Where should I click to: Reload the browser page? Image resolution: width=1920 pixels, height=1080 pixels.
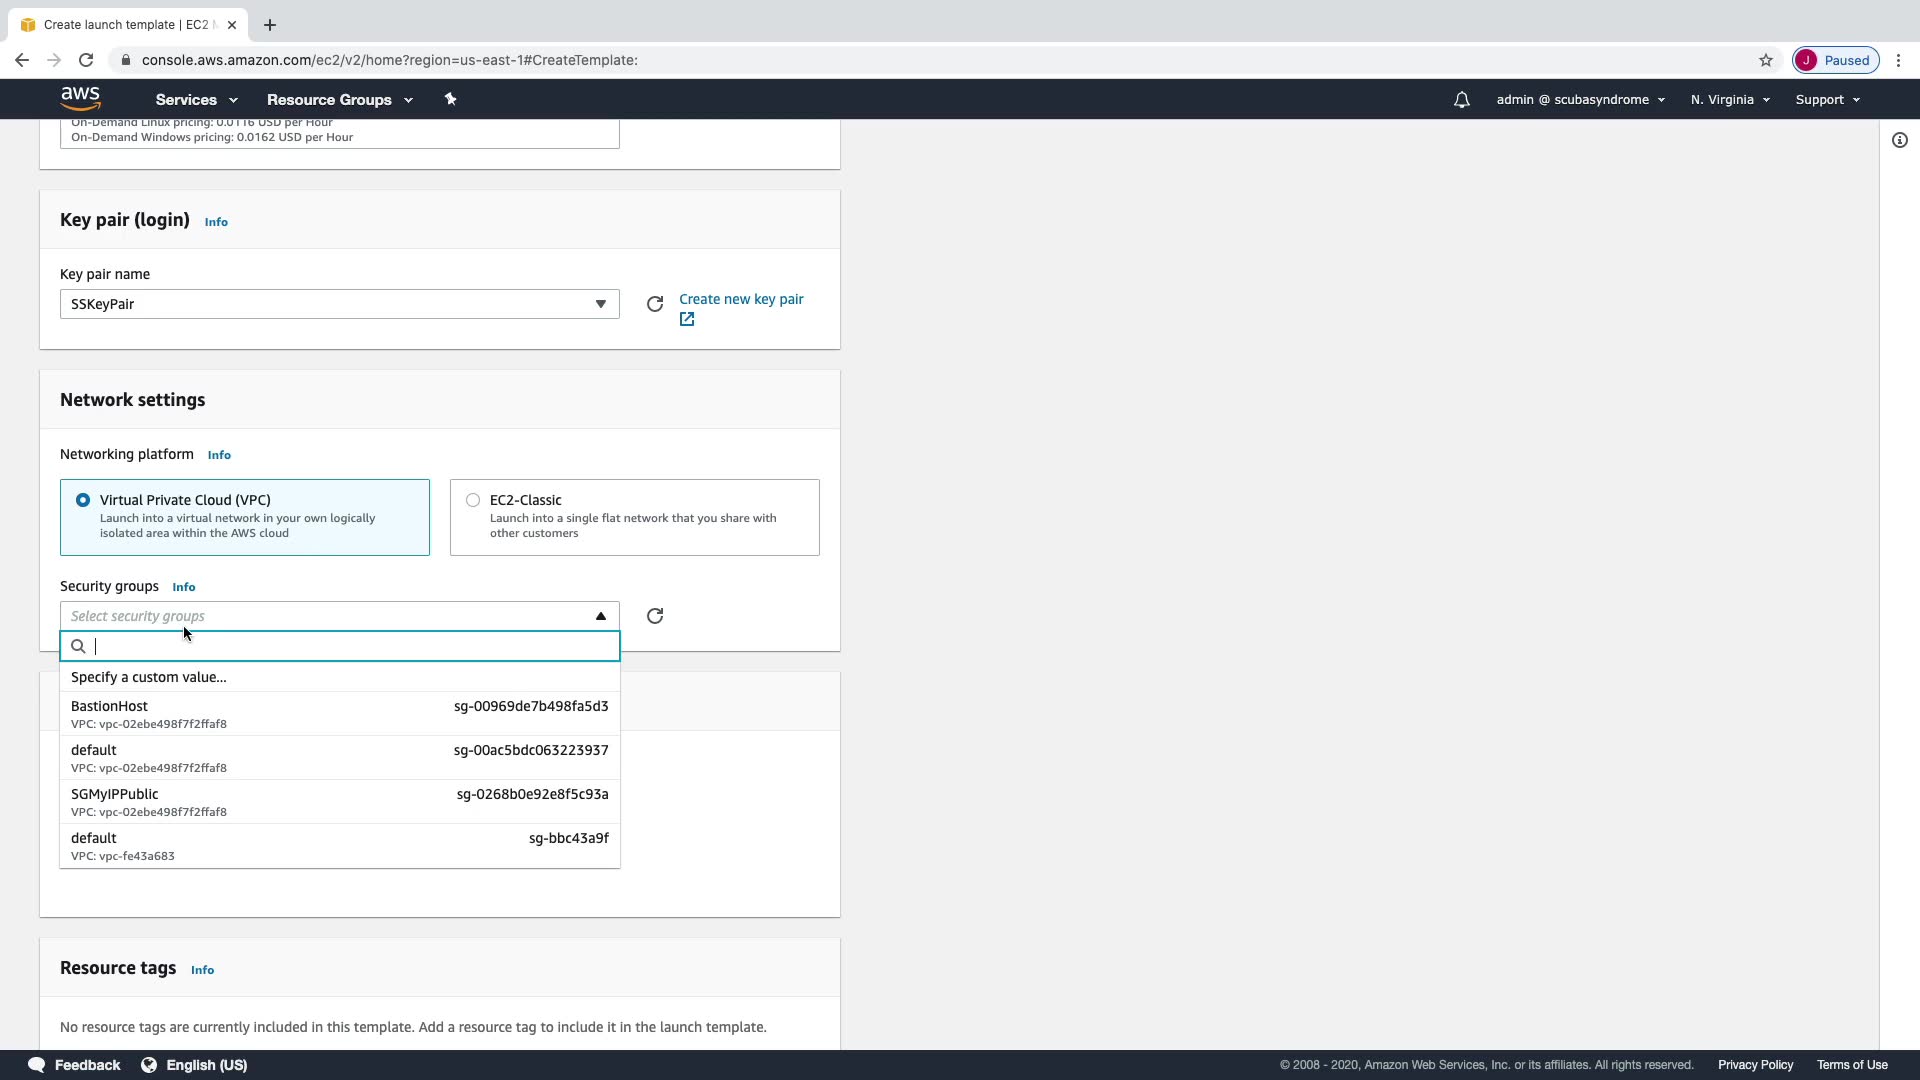click(x=86, y=60)
